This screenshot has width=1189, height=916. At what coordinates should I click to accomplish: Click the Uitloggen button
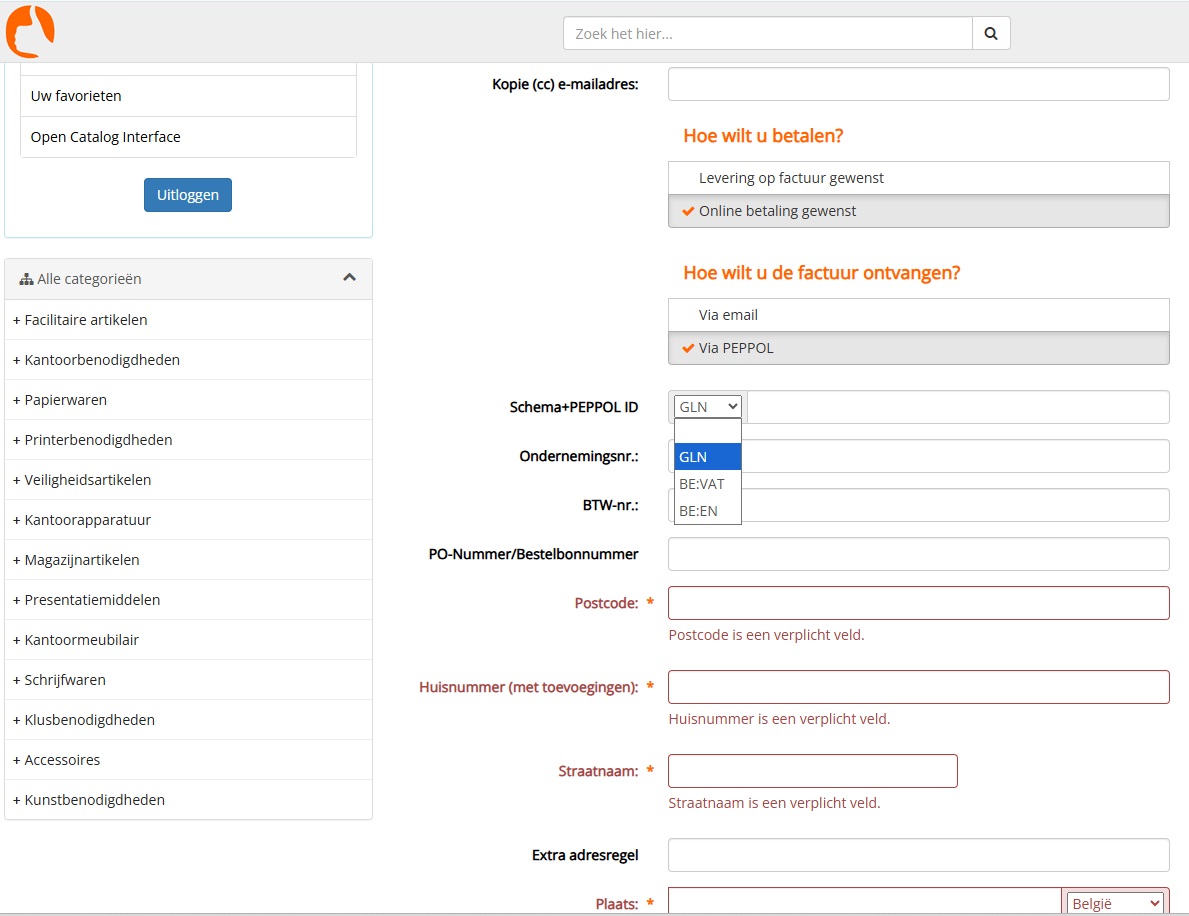188,195
